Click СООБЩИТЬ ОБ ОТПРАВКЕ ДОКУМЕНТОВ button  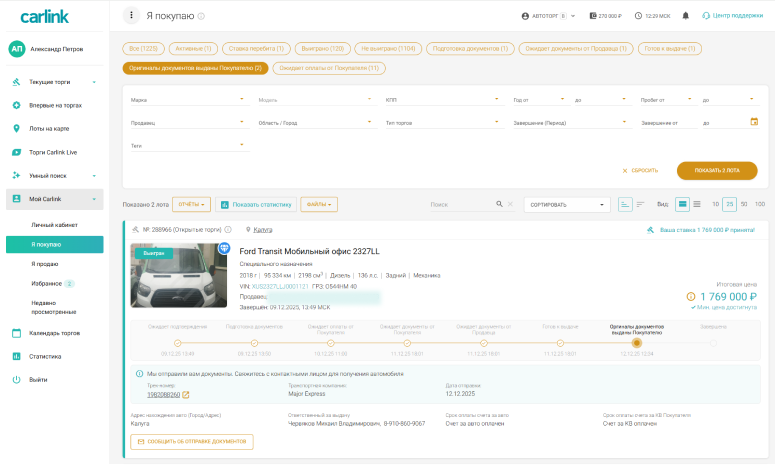point(191,441)
